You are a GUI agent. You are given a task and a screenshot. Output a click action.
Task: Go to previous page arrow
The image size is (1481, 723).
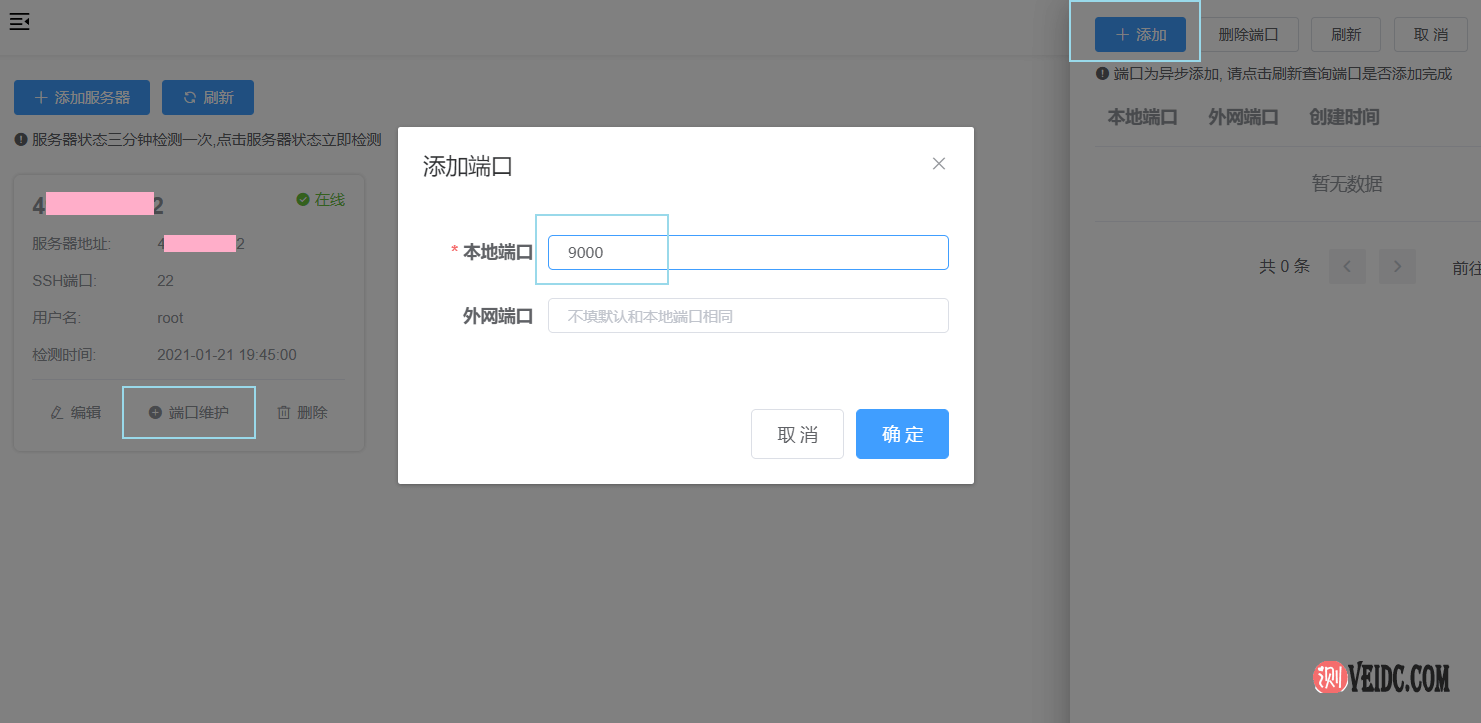click(1347, 267)
